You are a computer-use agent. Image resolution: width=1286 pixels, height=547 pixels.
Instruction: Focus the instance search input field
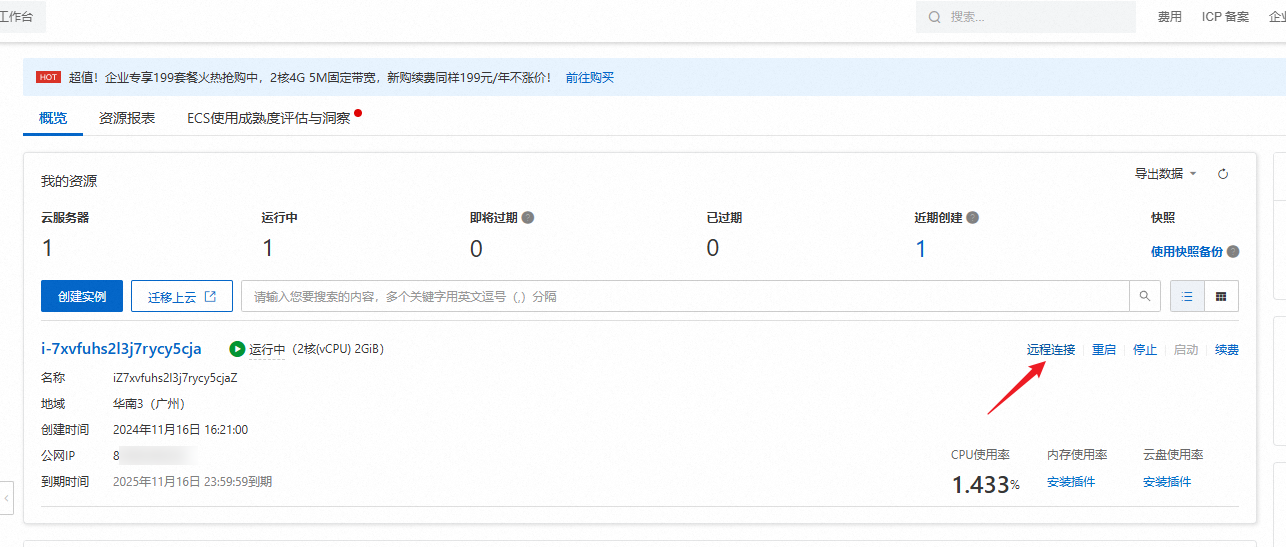(685, 297)
